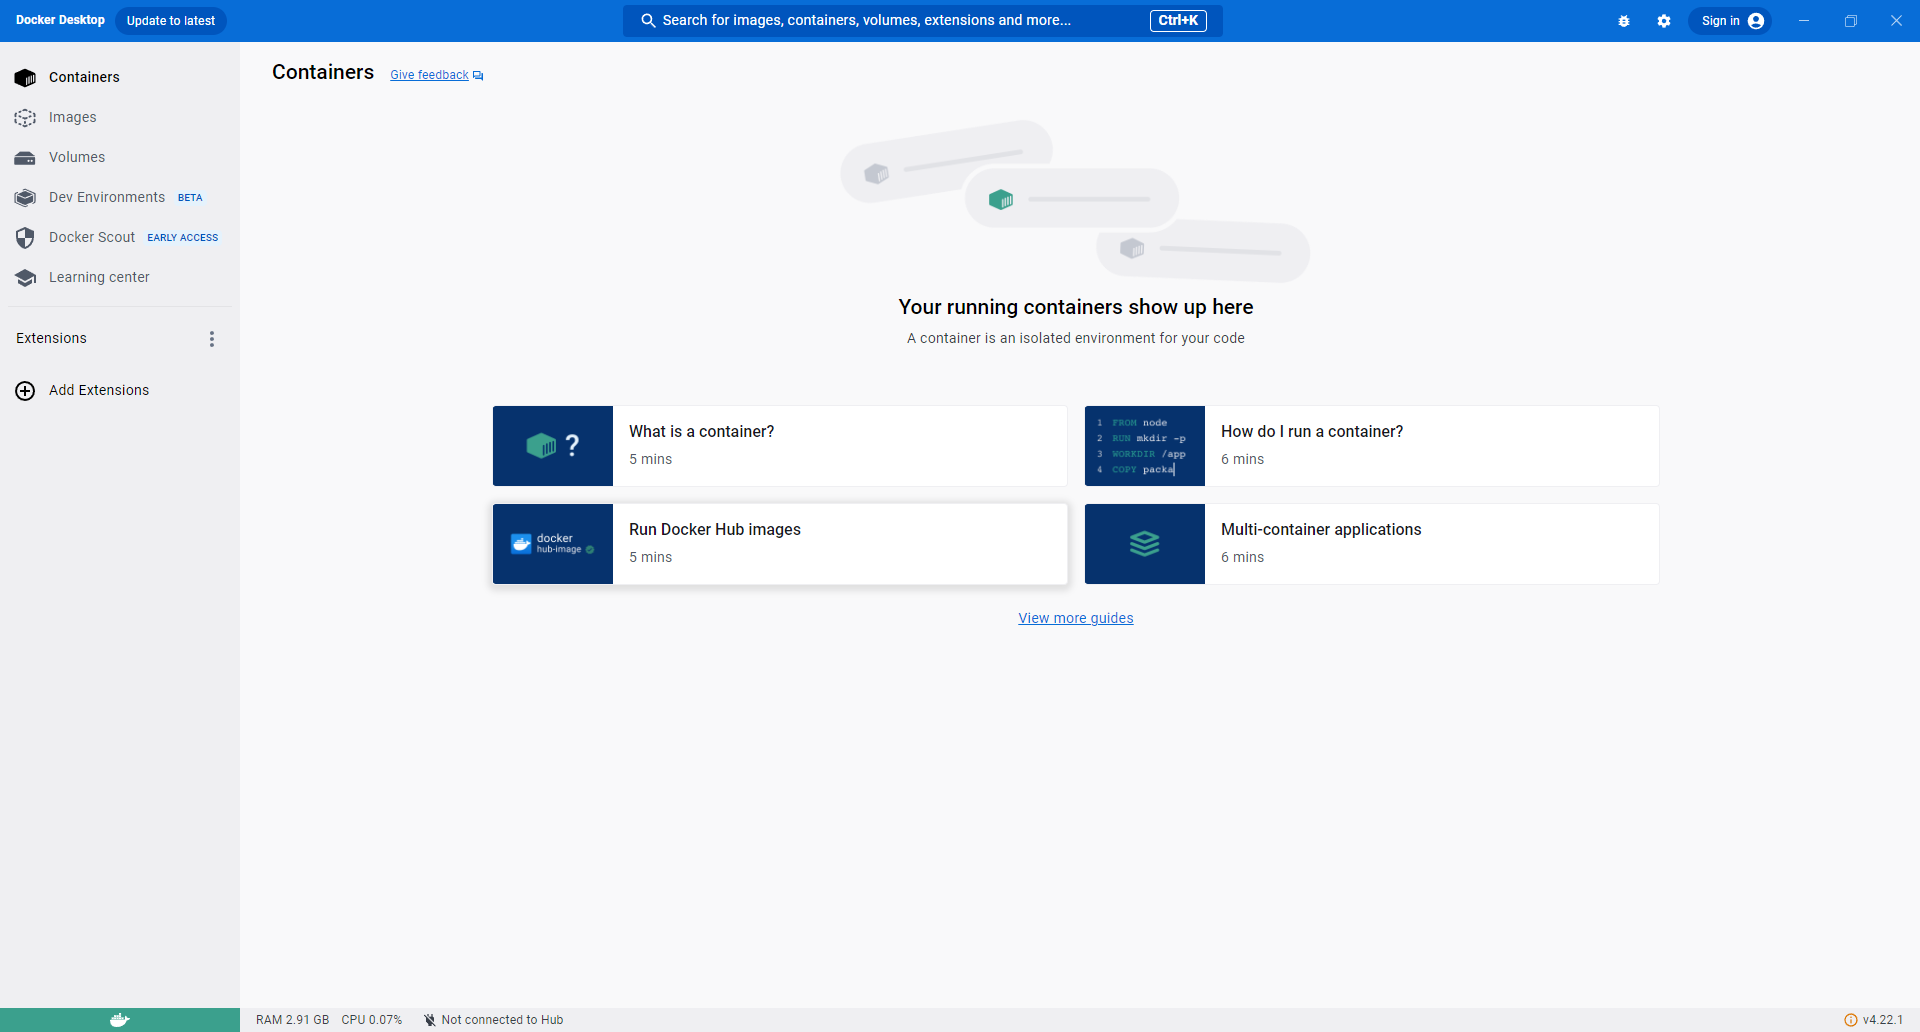
Task: Click the Not connected to Hub icon
Action: point(429,1020)
